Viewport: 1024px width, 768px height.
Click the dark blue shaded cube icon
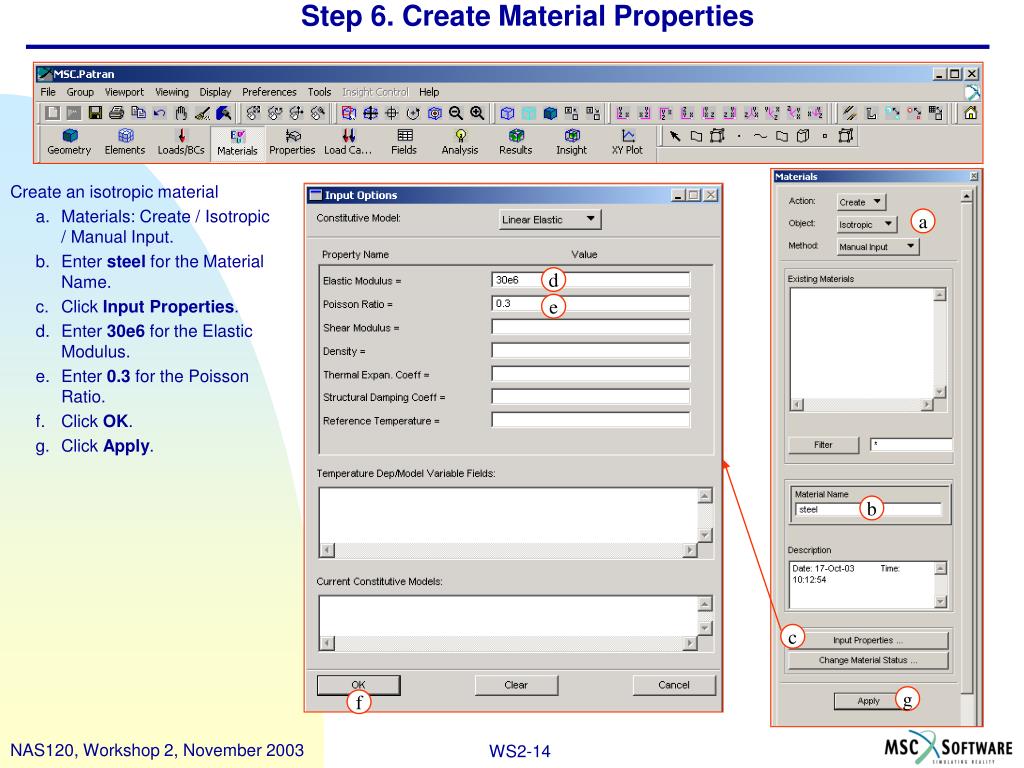[x=551, y=113]
